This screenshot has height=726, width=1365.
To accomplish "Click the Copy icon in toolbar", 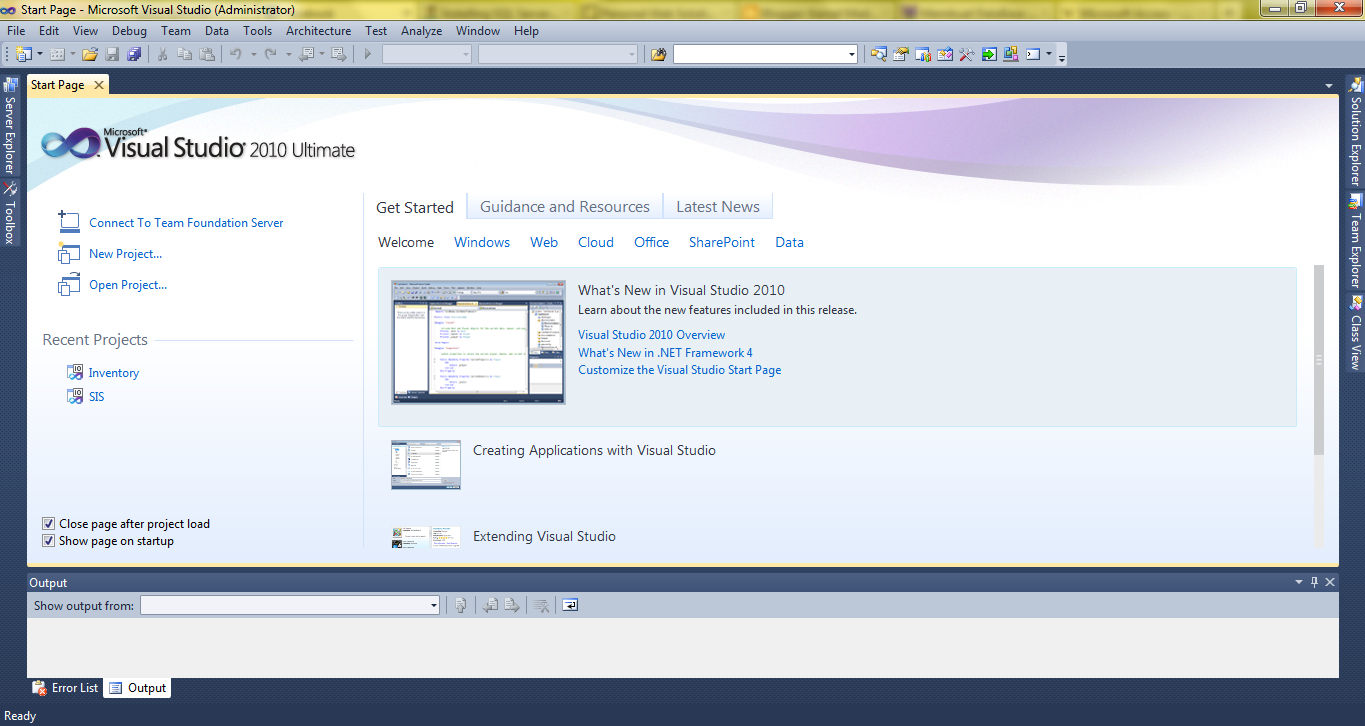I will pyautogui.click(x=184, y=54).
